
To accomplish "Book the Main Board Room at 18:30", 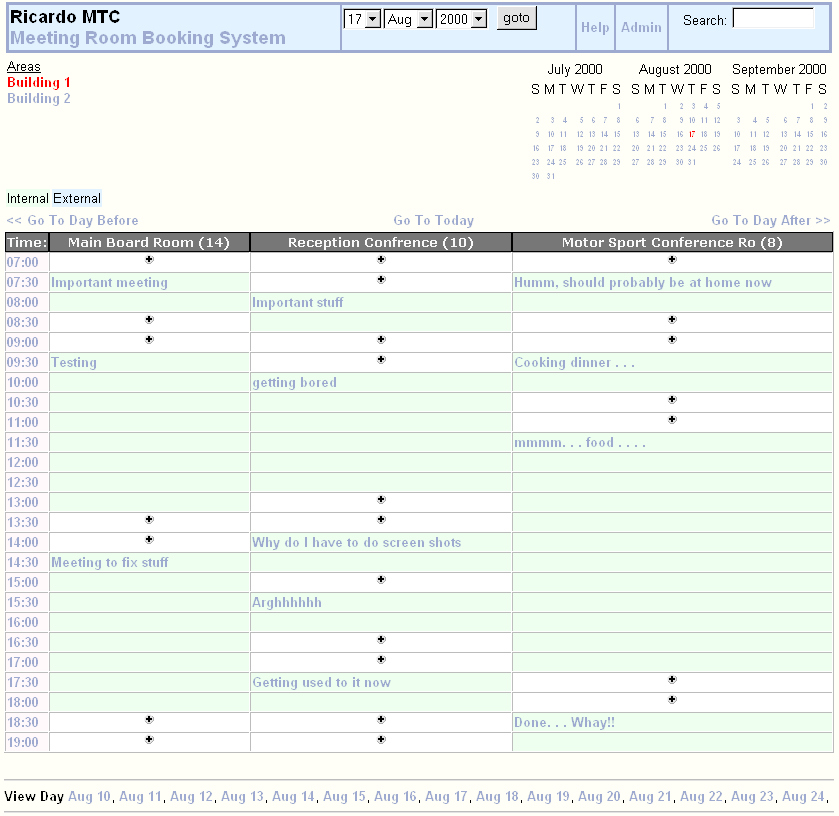I will (149, 720).
